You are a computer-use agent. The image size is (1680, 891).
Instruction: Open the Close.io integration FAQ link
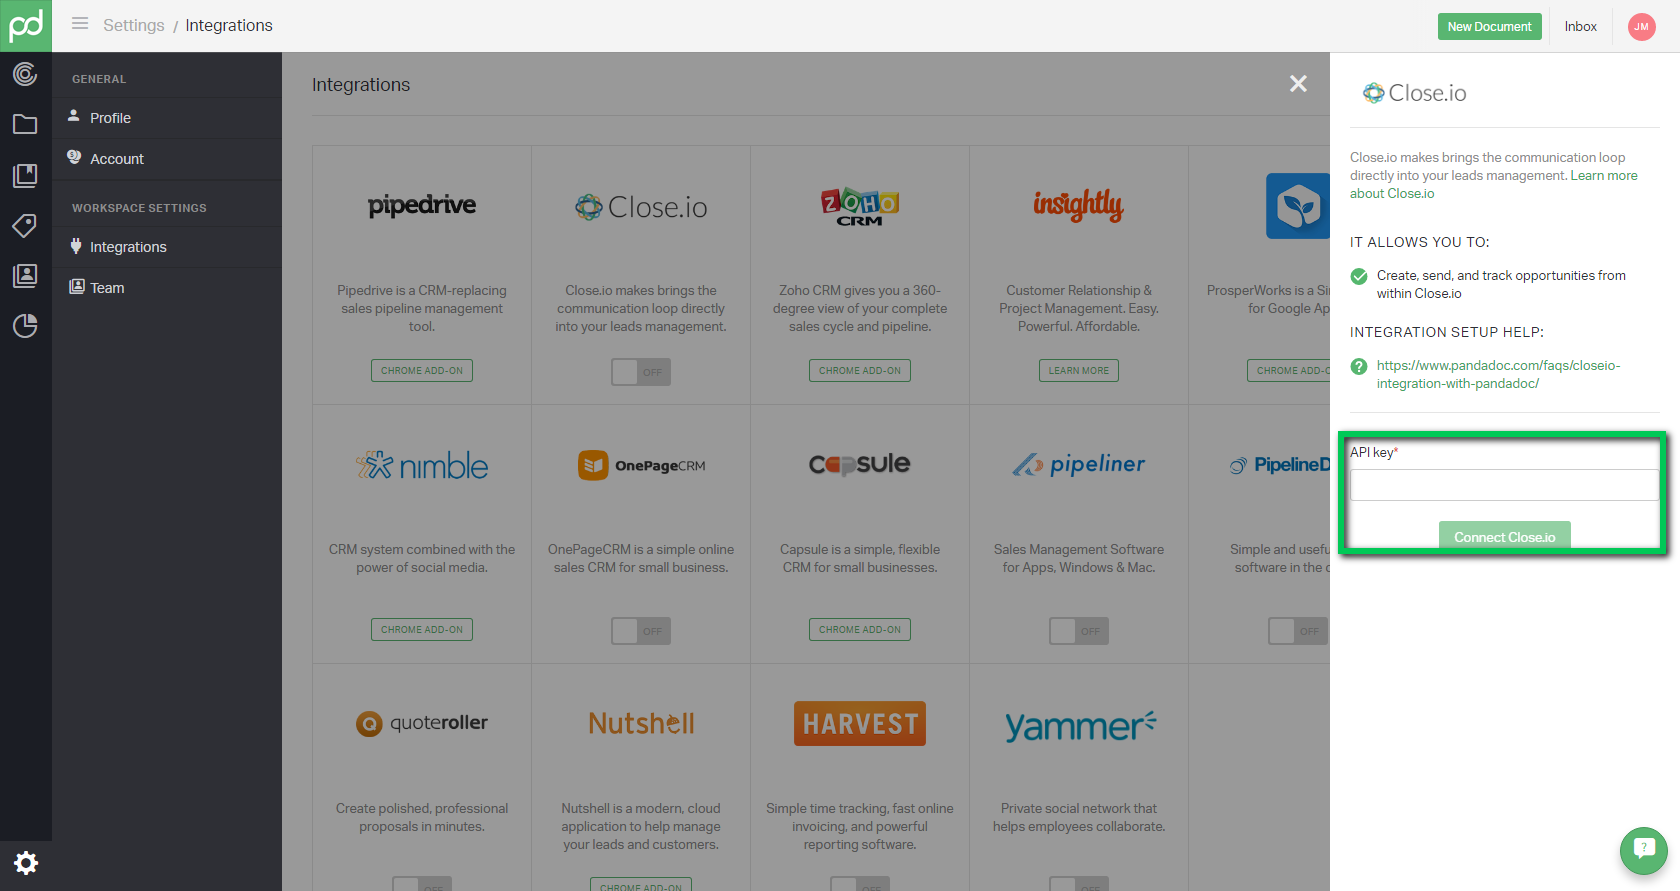pyautogui.click(x=1498, y=374)
